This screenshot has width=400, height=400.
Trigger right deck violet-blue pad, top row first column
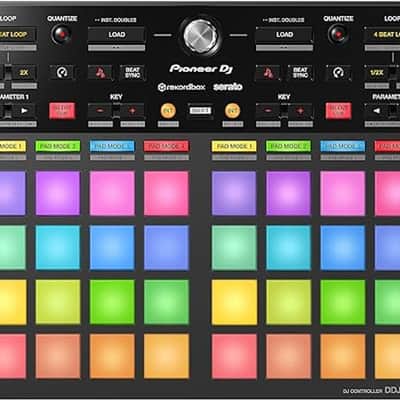pos(234,193)
